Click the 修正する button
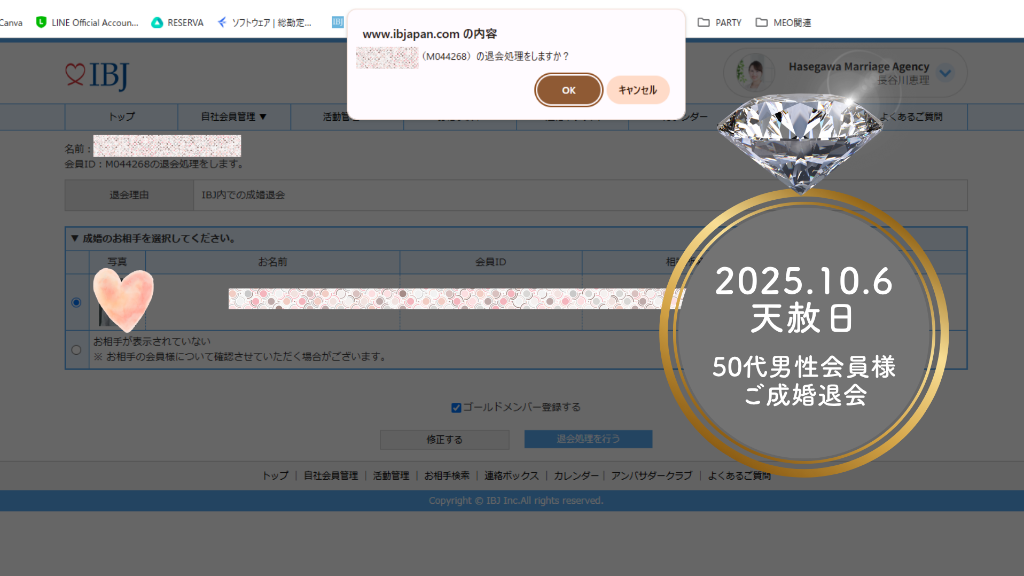Image resolution: width=1024 pixels, height=576 pixels. 444,439
